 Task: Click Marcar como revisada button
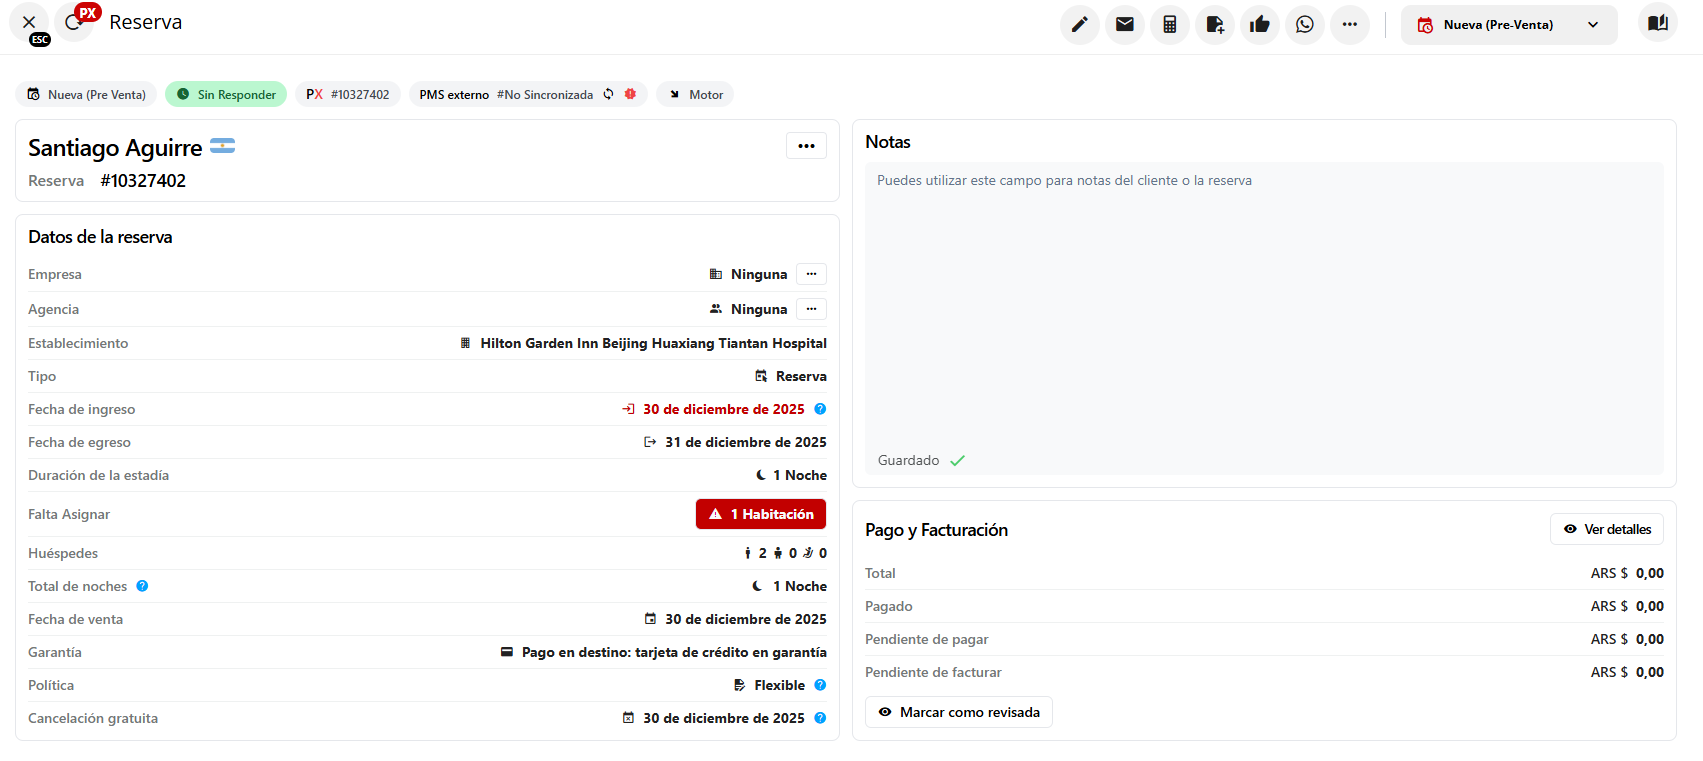tap(958, 712)
